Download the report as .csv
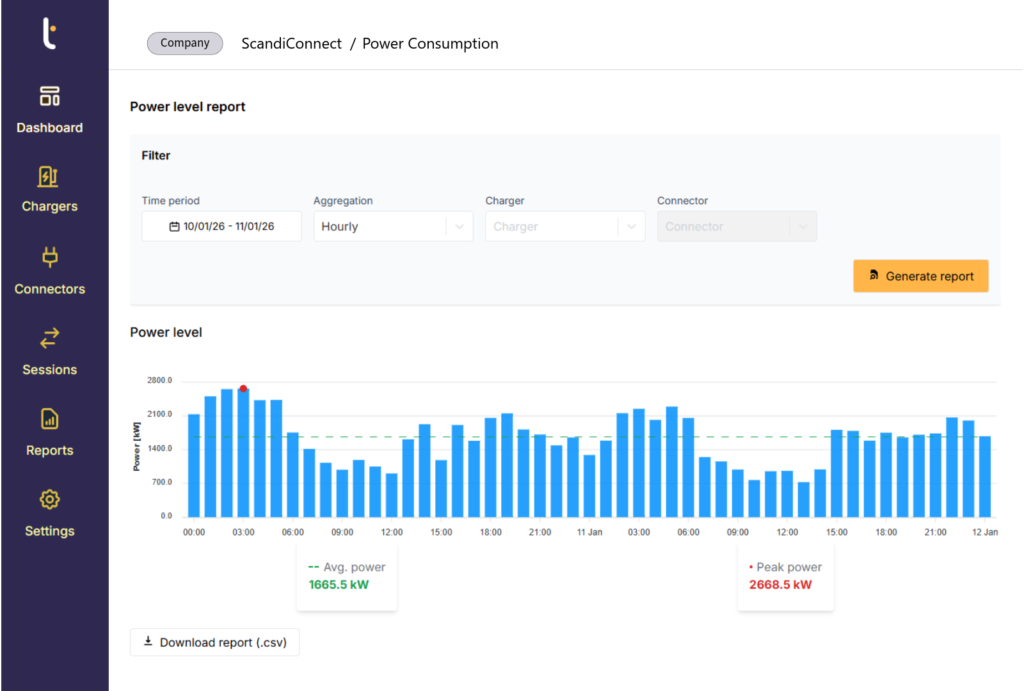The height and width of the screenshot is (691, 1024). click(x=215, y=642)
